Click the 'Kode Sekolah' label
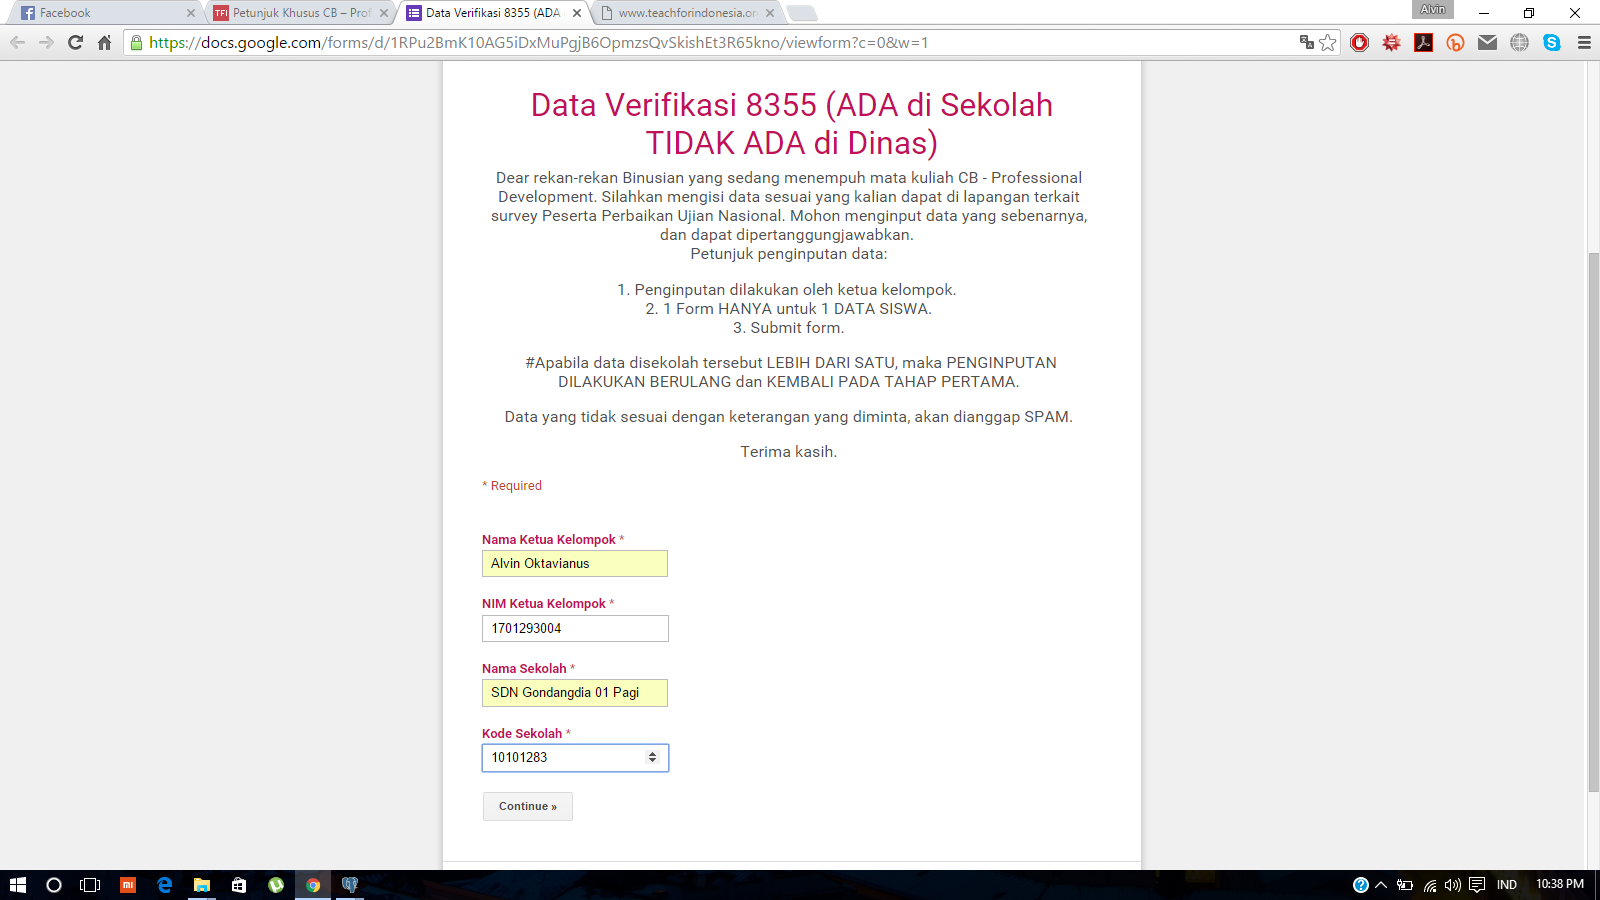1600x900 pixels. coord(522,734)
